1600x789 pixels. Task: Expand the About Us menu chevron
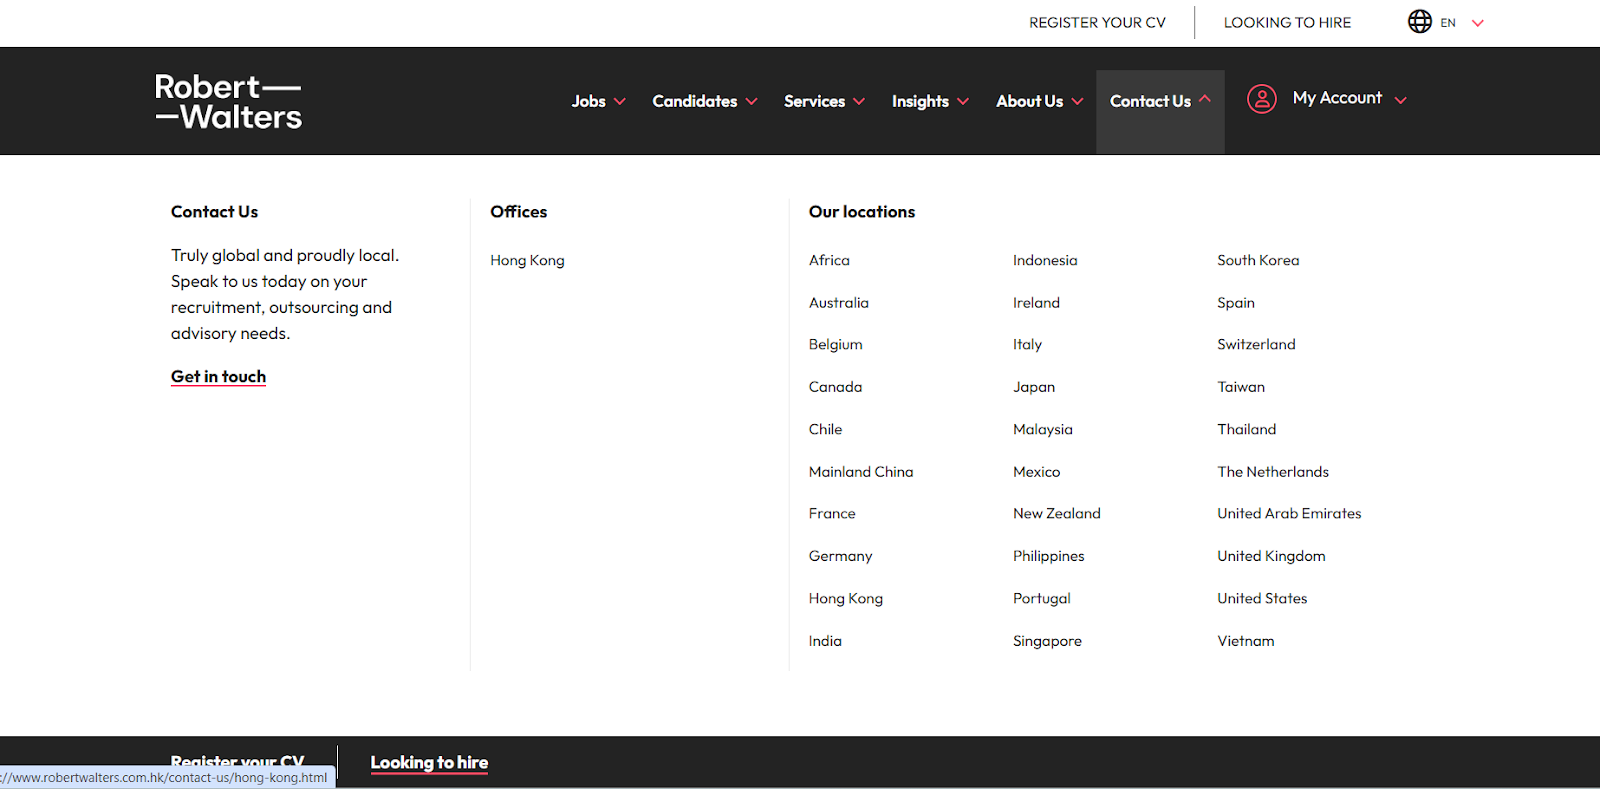(x=1077, y=101)
